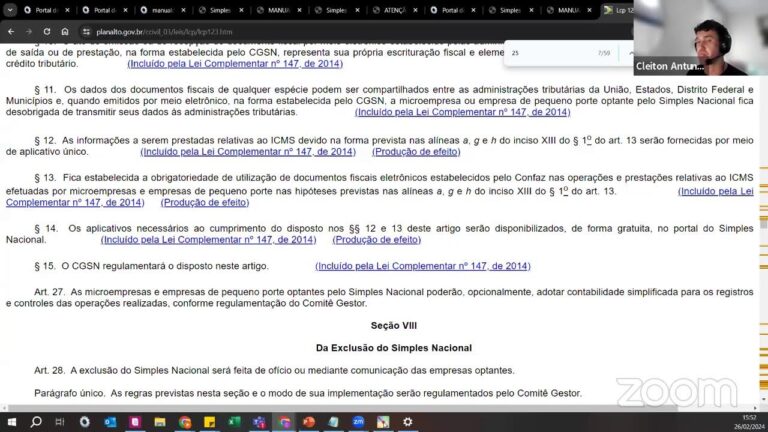Open the Incluído pela Lei link in § 14
This screenshot has width=768, height=432.
[208, 240]
